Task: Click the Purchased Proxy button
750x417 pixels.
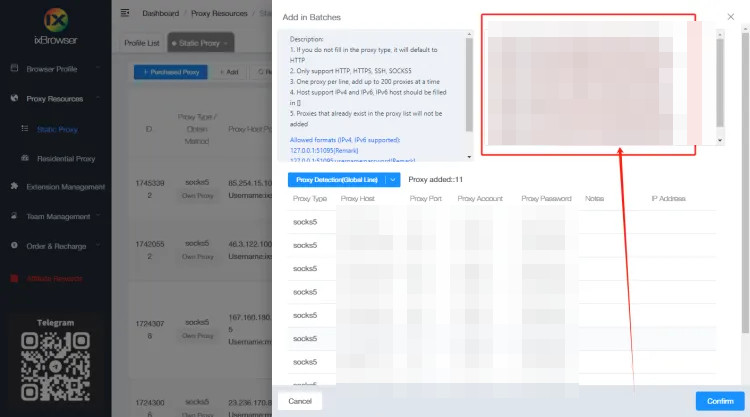Action: point(171,72)
